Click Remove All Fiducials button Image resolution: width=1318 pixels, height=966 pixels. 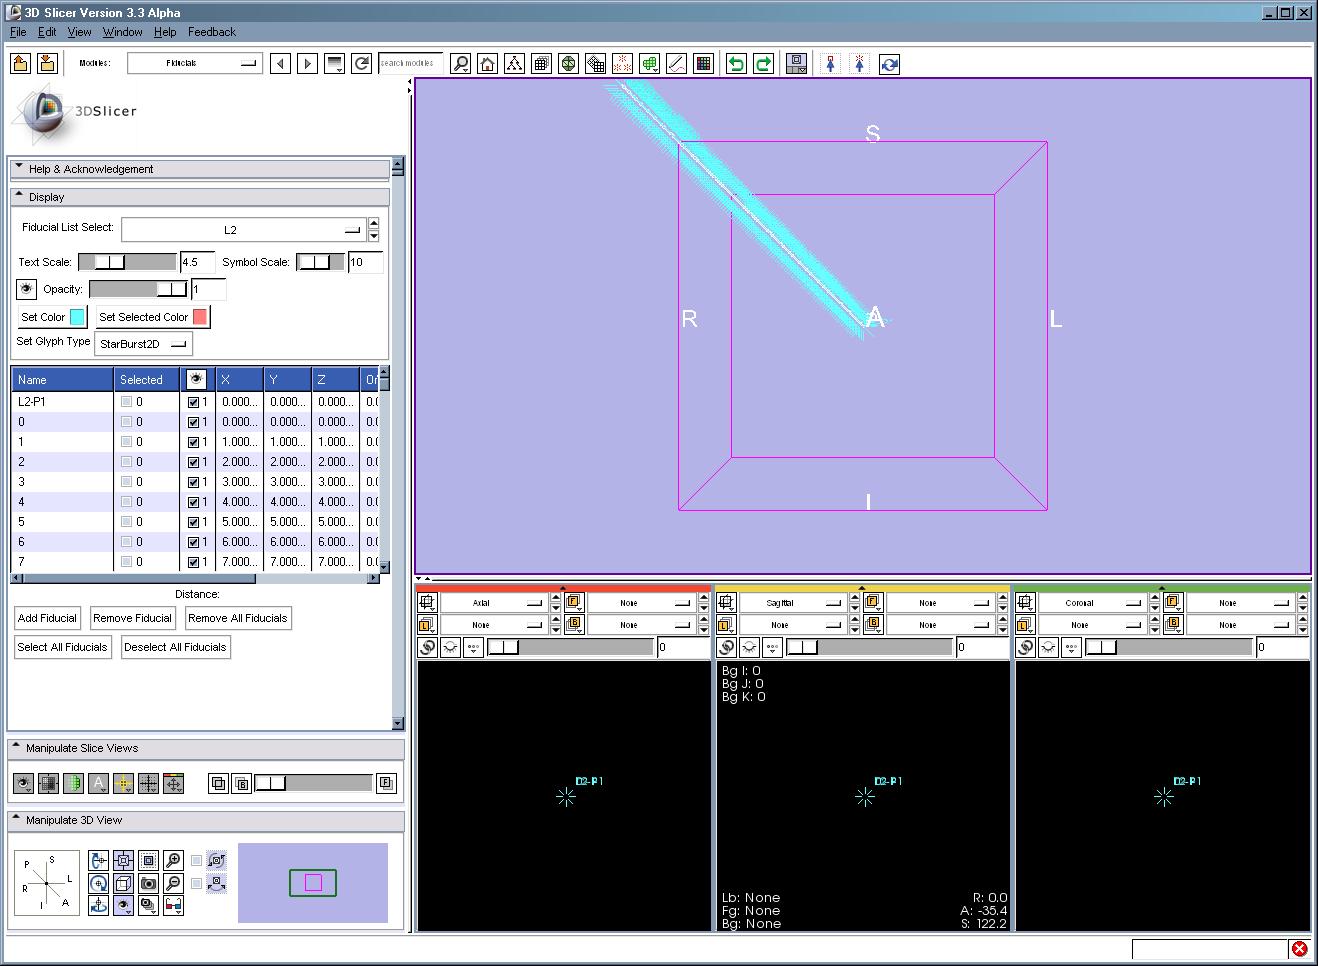click(x=237, y=618)
